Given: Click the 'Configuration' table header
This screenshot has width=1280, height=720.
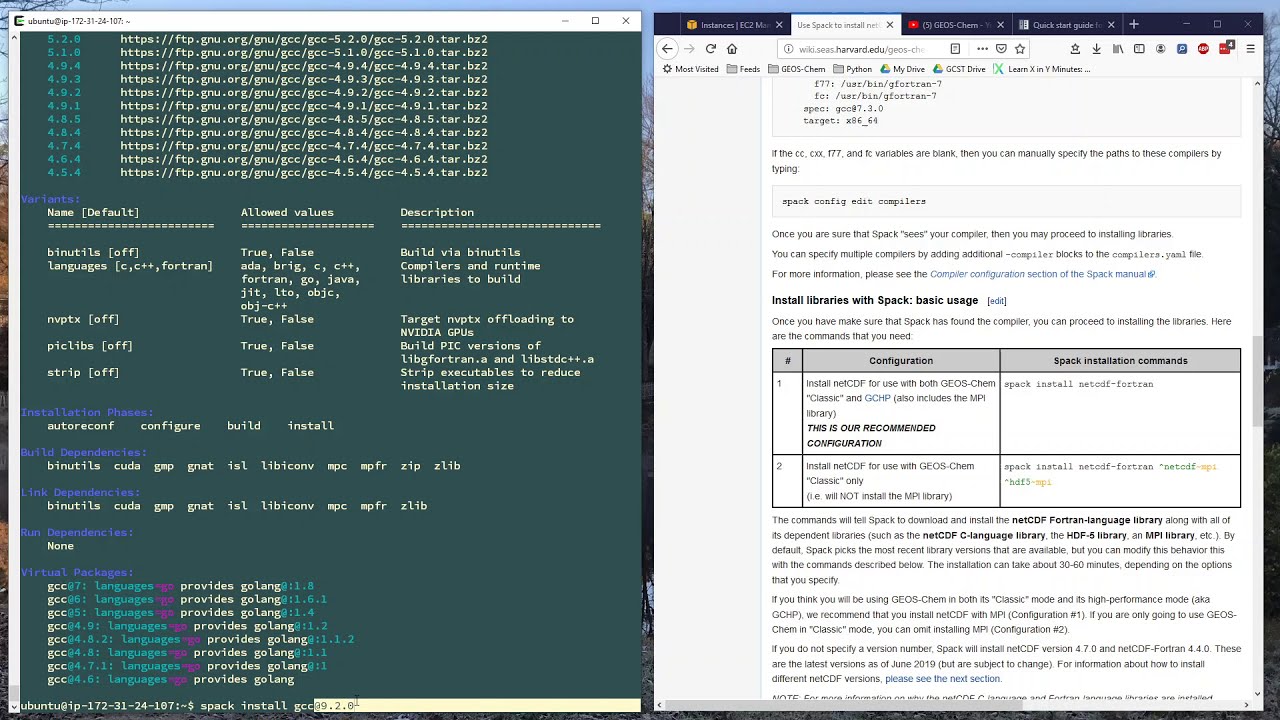Looking at the screenshot, I should click(x=900, y=360).
